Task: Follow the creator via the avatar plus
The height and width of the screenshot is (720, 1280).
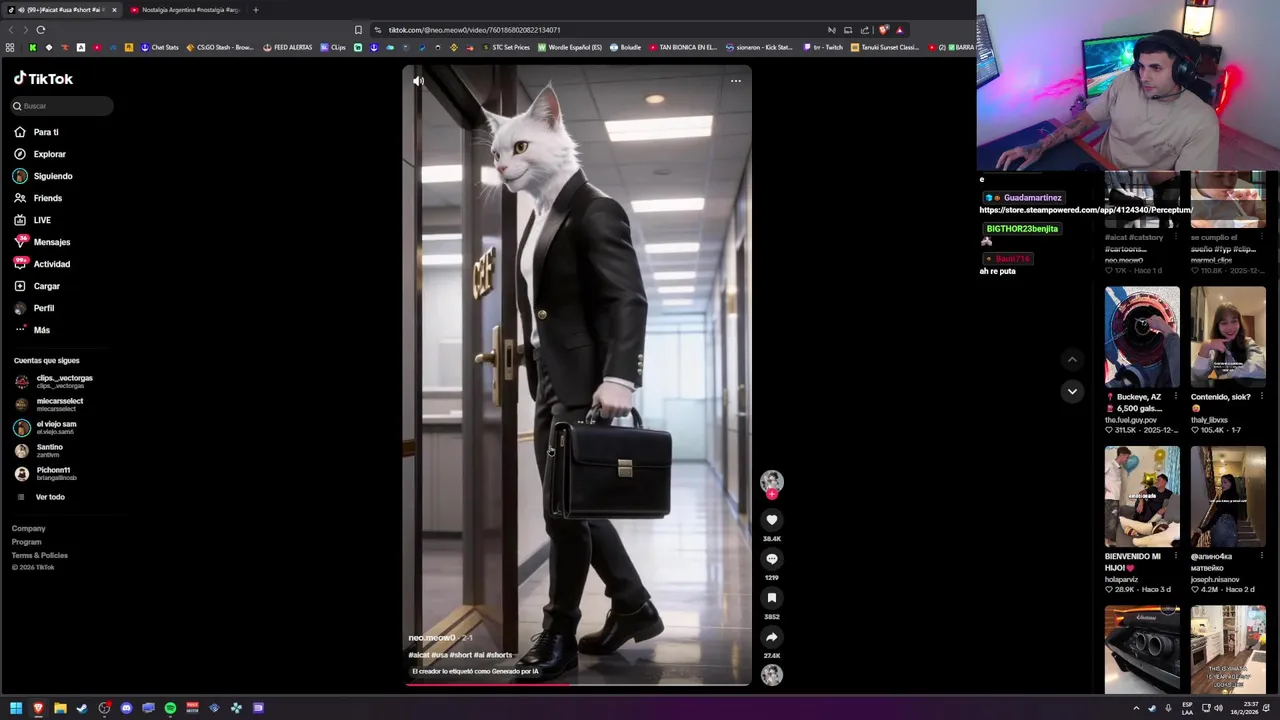Action: [771, 494]
